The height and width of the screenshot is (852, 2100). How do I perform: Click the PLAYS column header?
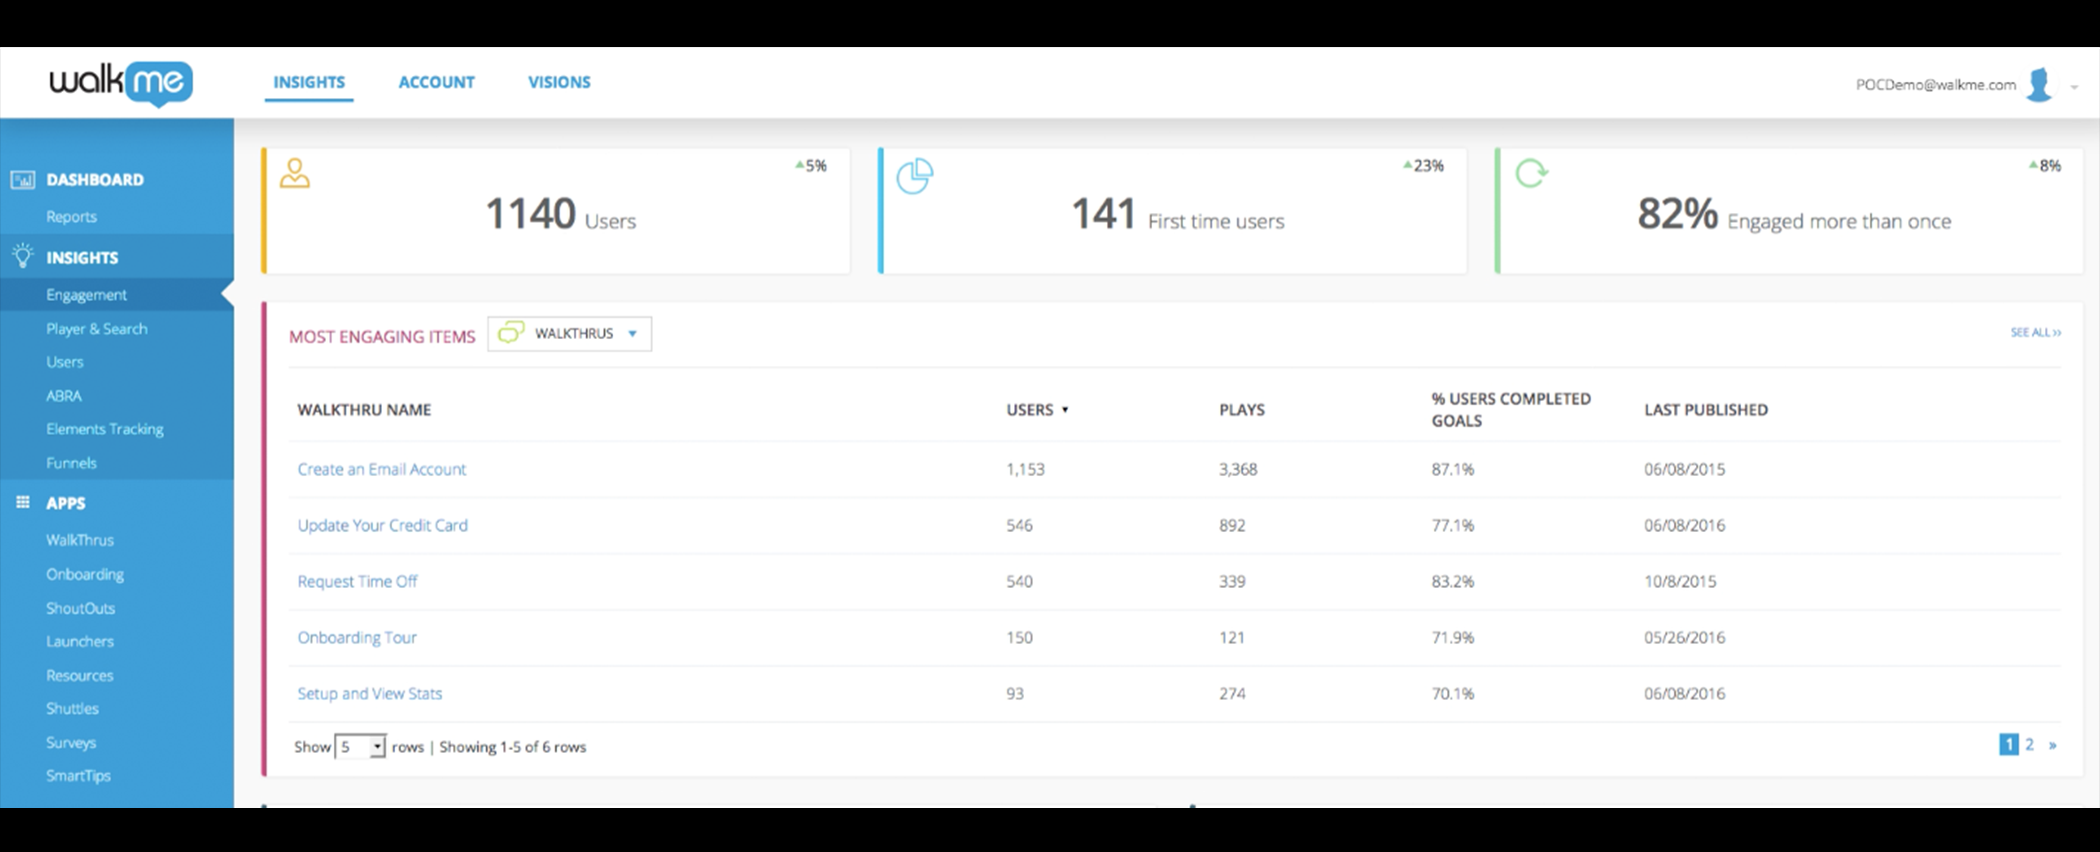[1242, 409]
